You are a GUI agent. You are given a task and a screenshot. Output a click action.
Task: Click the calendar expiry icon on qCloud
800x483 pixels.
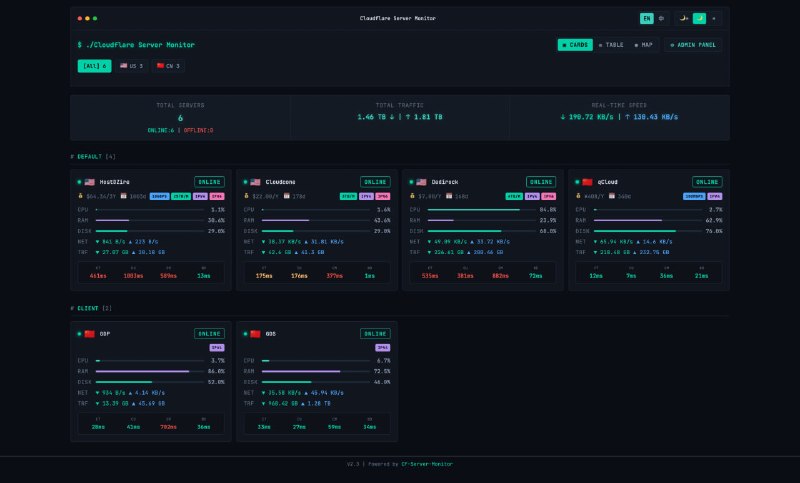pos(612,196)
